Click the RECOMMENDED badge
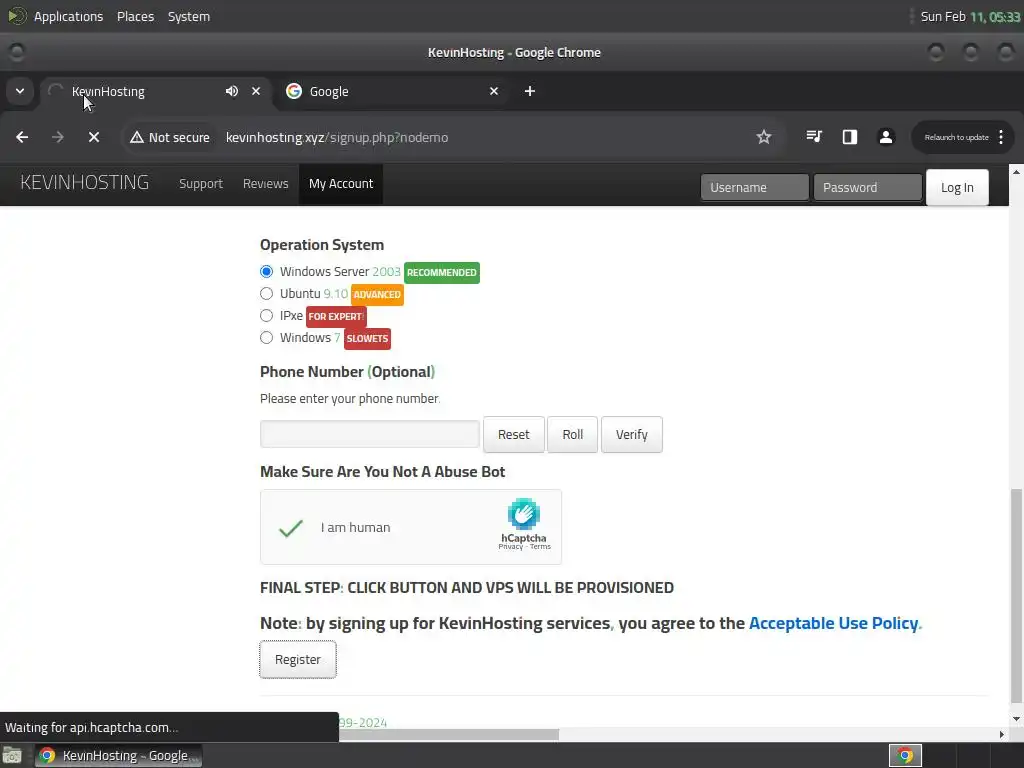The width and height of the screenshot is (1024, 768). (x=441, y=272)
